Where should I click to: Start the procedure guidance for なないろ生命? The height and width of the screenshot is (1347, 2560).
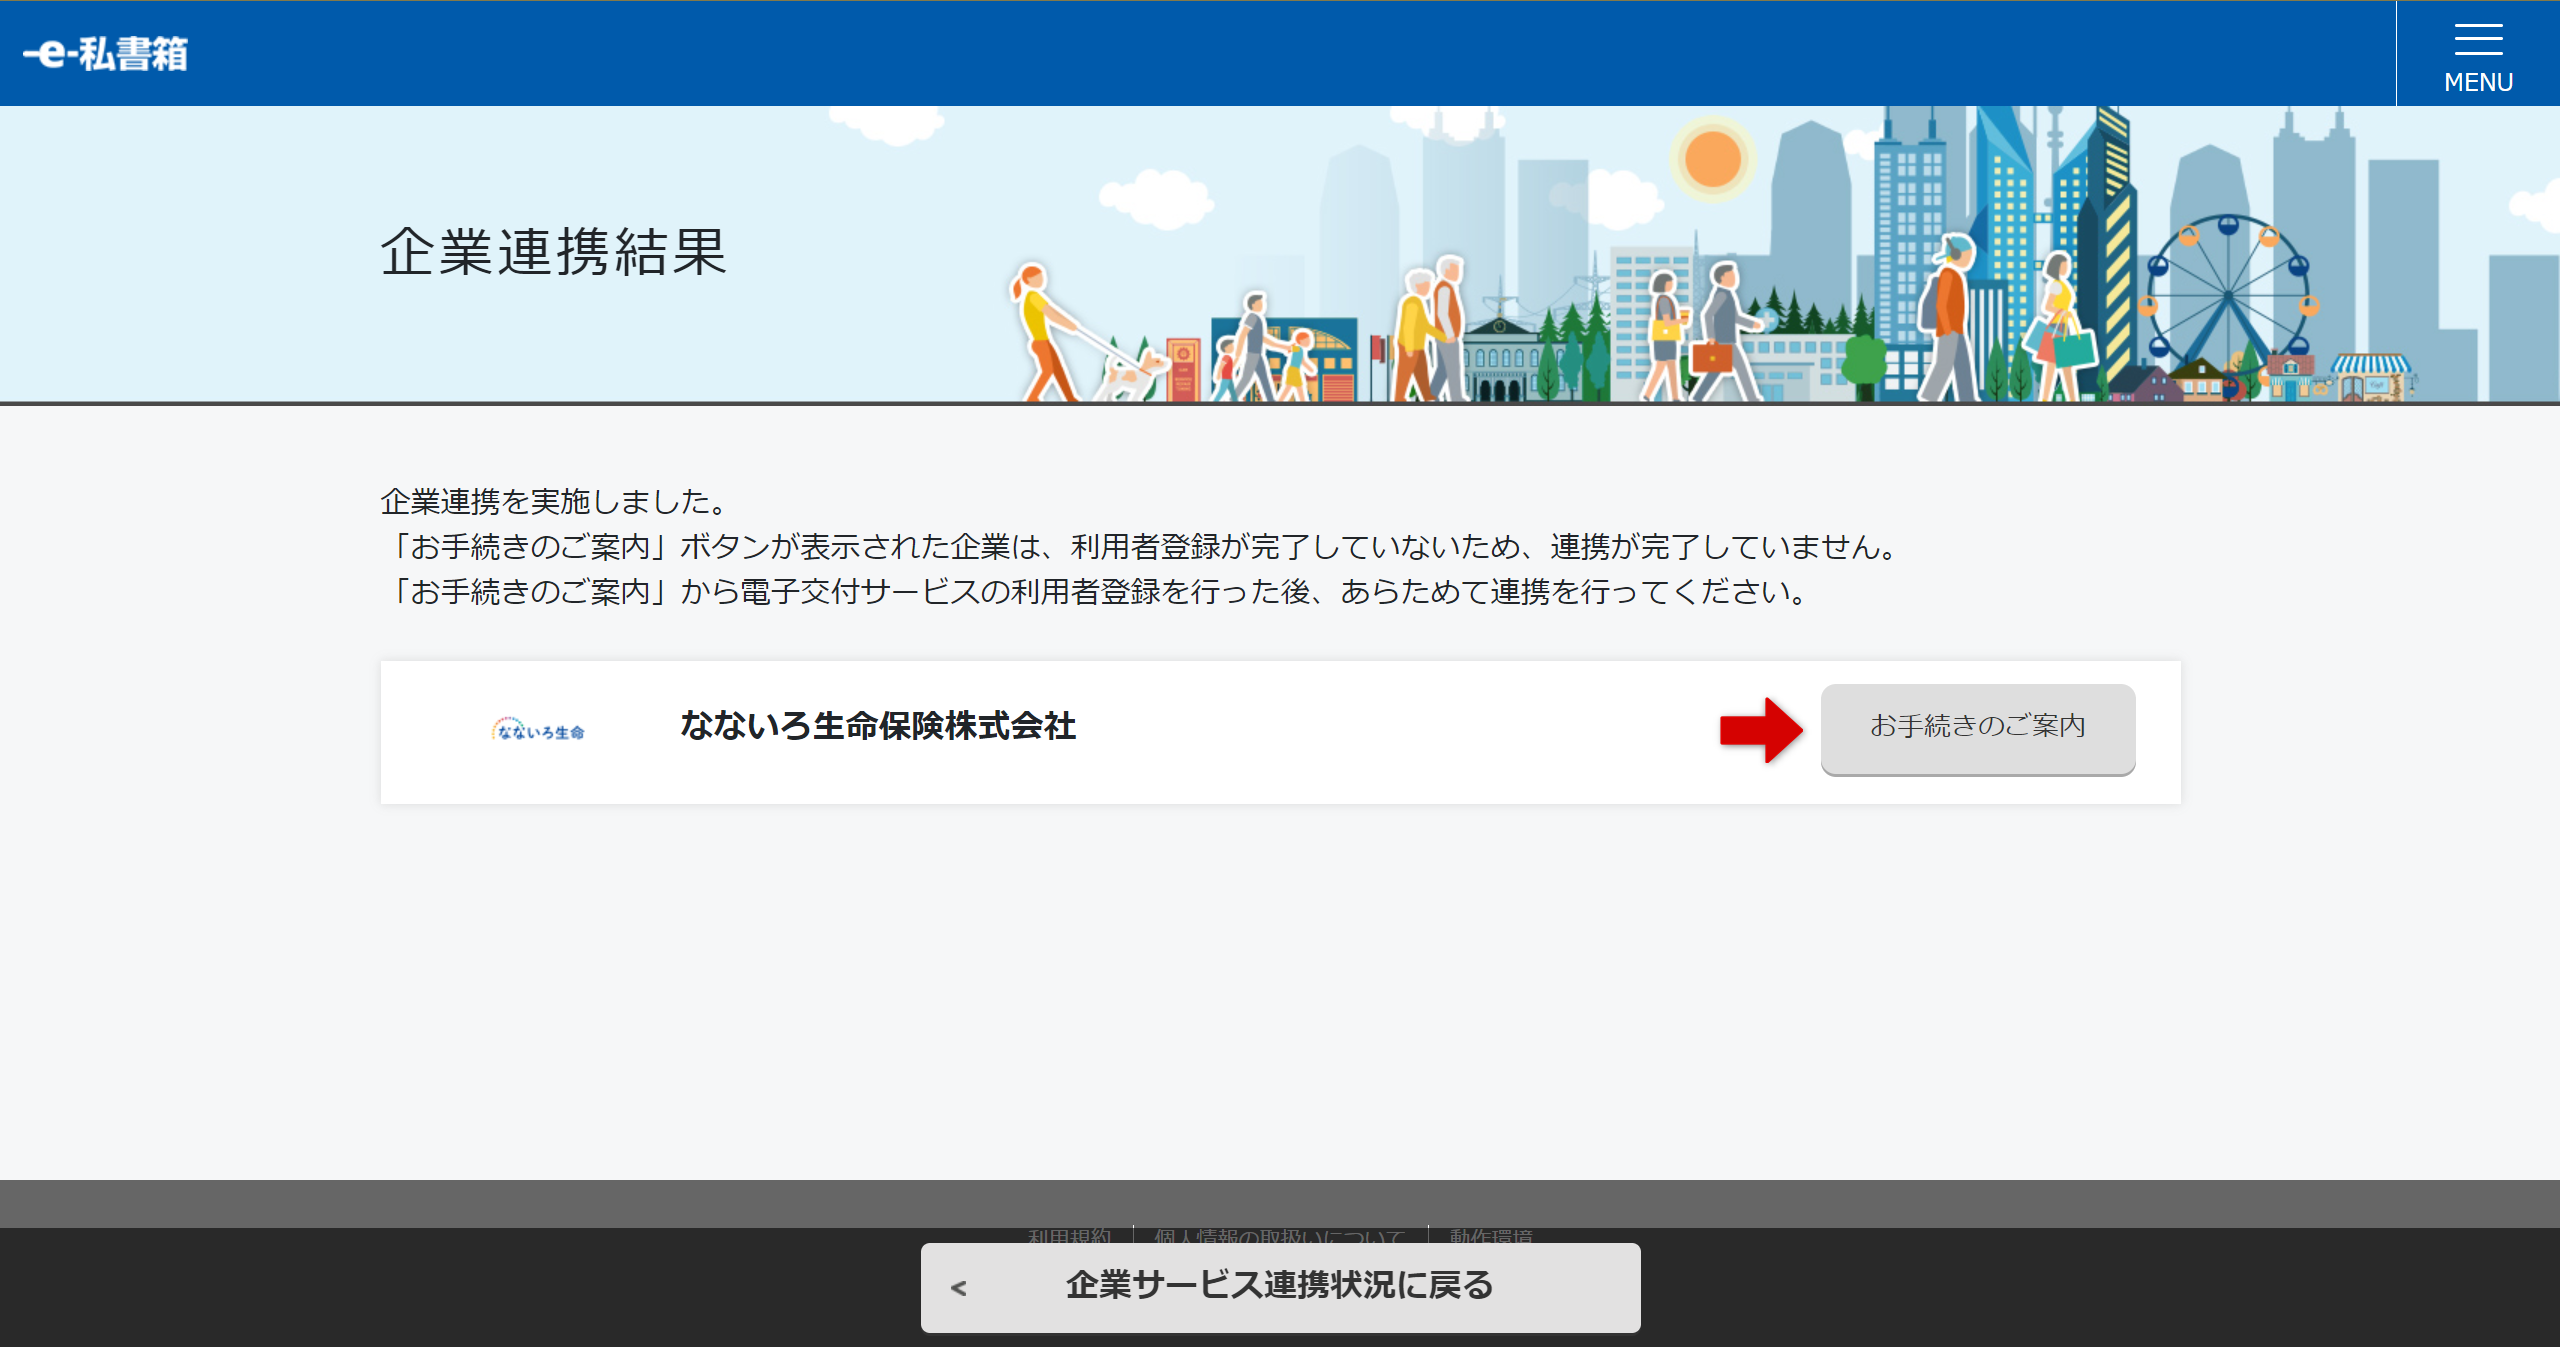1977,728
